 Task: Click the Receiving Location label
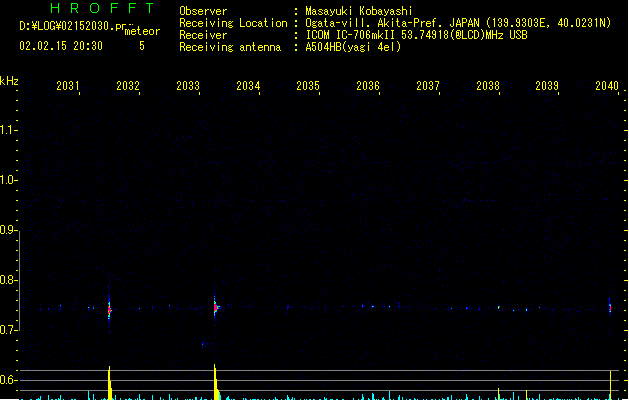[x=233, y=23]
